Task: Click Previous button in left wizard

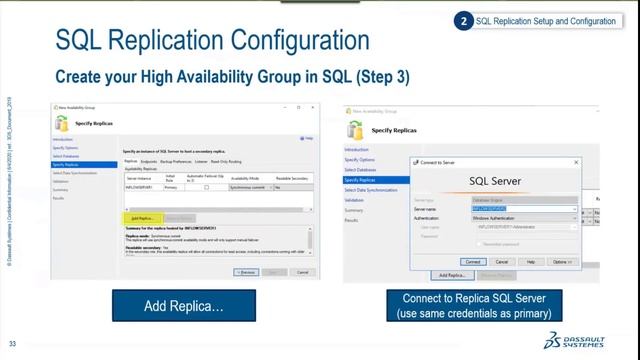Action: (x=246, y=272)
